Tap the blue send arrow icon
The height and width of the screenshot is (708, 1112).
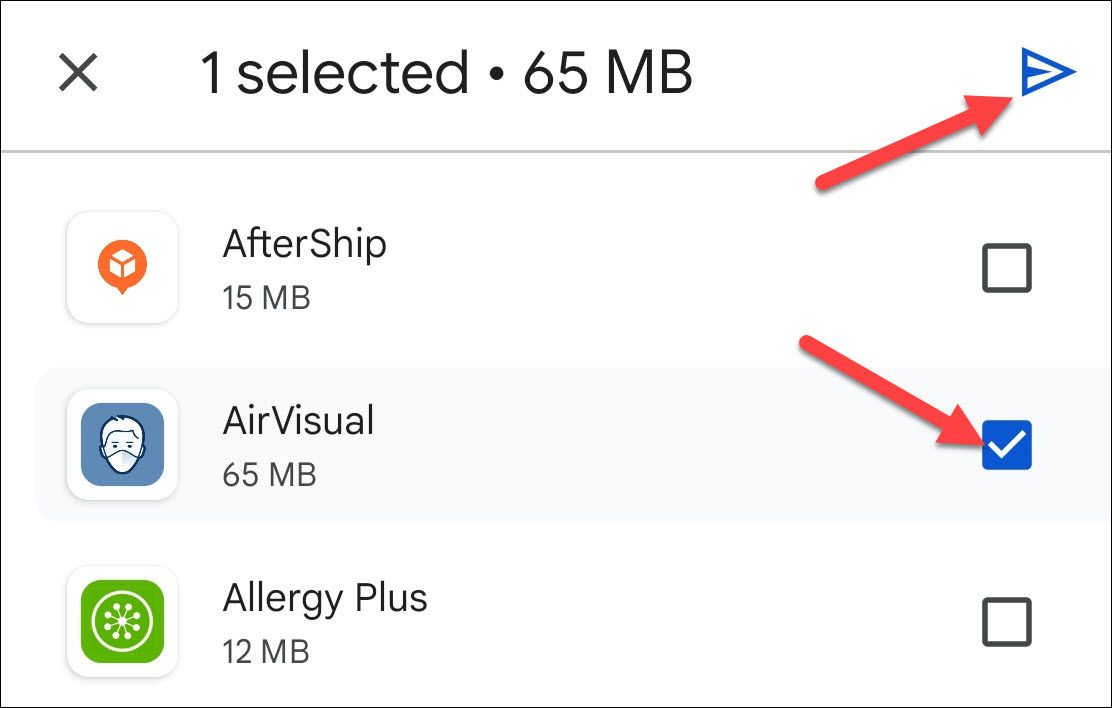1046,73
